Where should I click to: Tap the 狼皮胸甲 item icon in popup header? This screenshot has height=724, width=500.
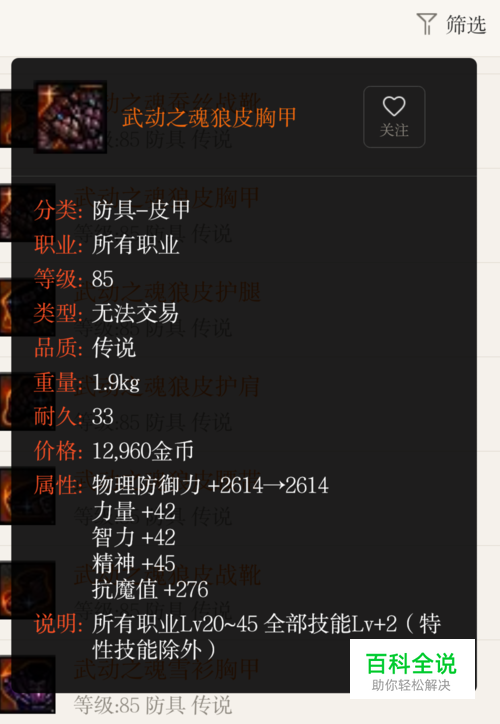point(71,117)
